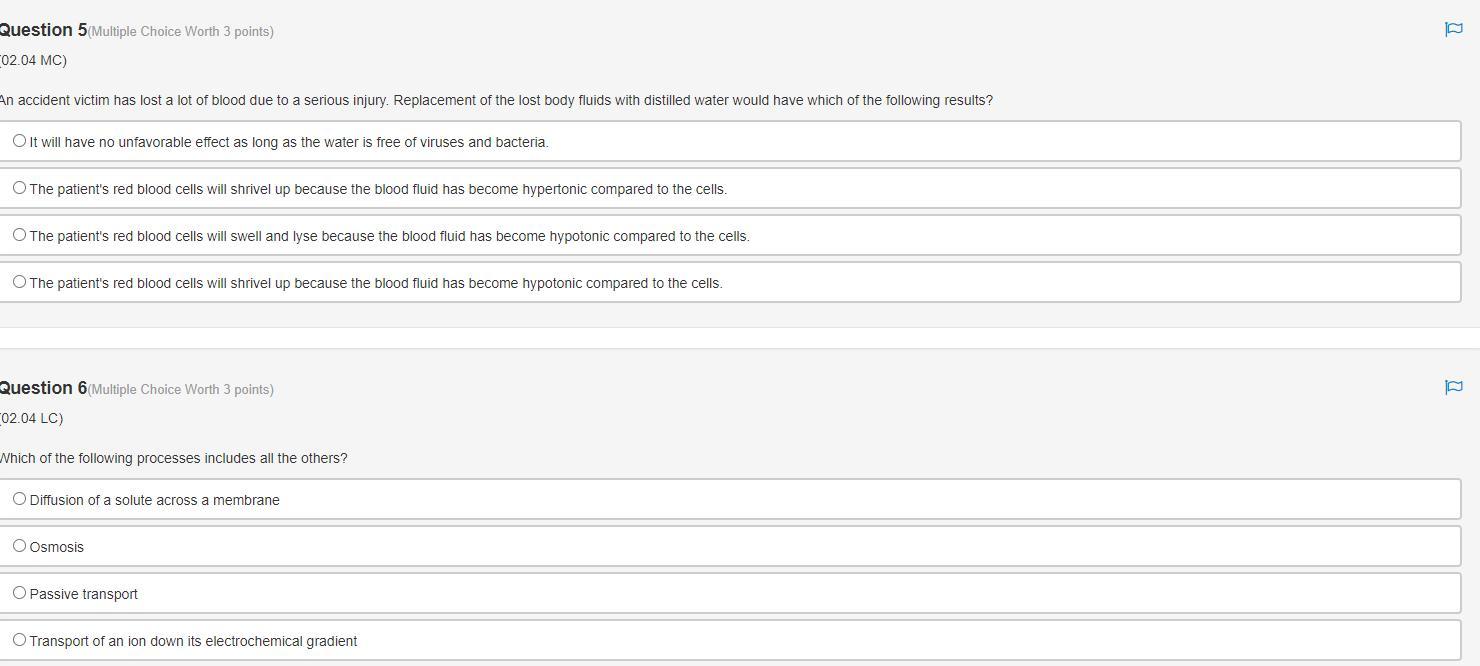Select the 'swell and lyse' answer radio button
The width and height of the screenshot is (1480, 666).
tap(19, 235)
